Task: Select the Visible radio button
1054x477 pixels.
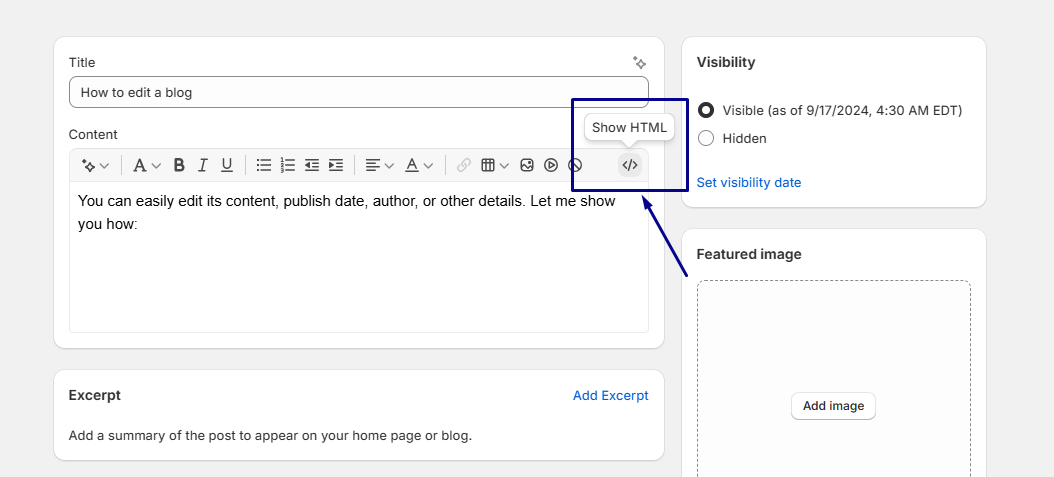Action: 706,110
